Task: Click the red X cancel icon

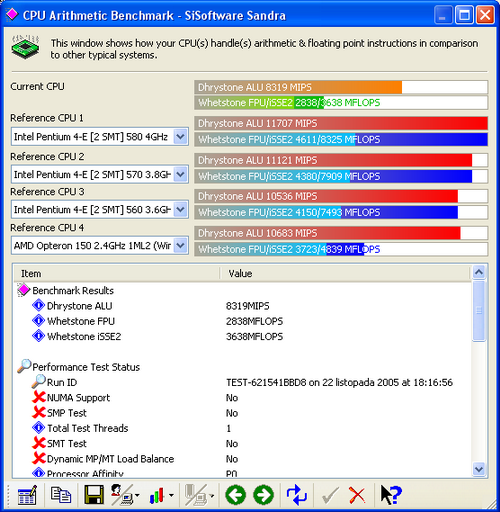Action: pyautogui.click(x=357, y=495)
